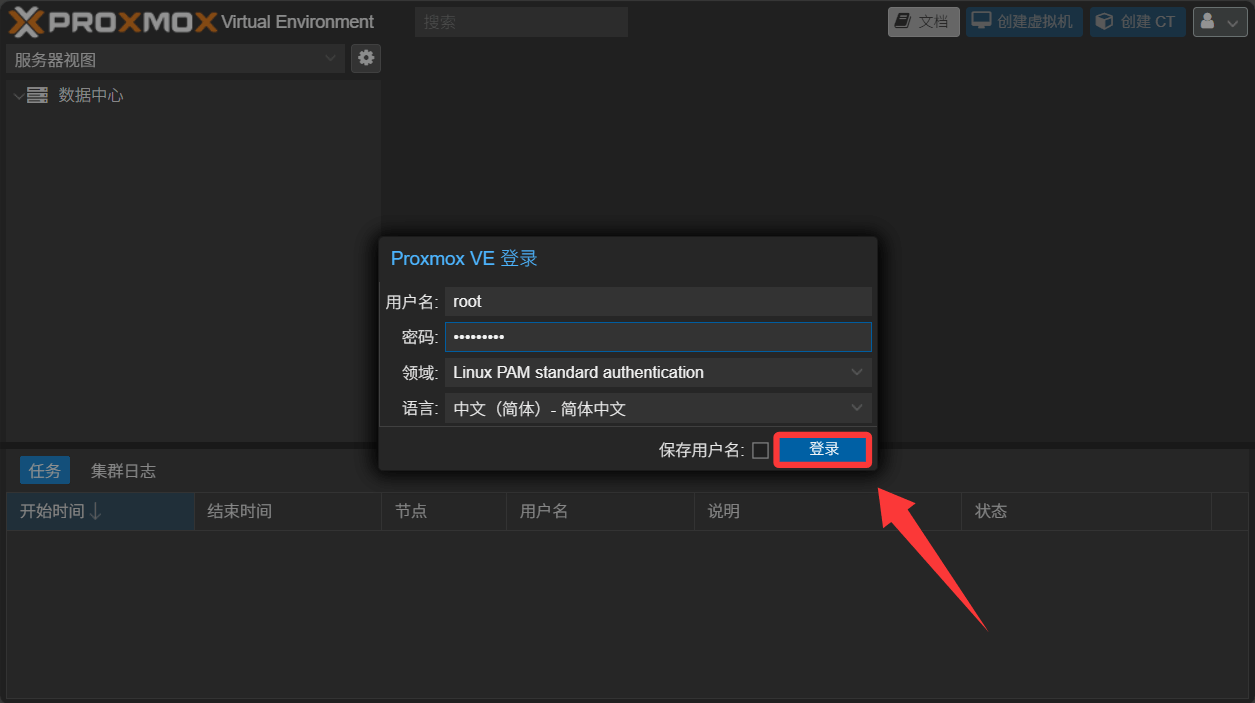Switch to the 任务 tab

pos(45,470)
